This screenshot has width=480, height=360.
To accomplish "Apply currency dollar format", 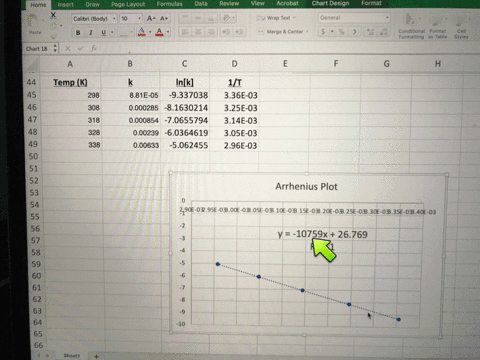I will [323, 32].
